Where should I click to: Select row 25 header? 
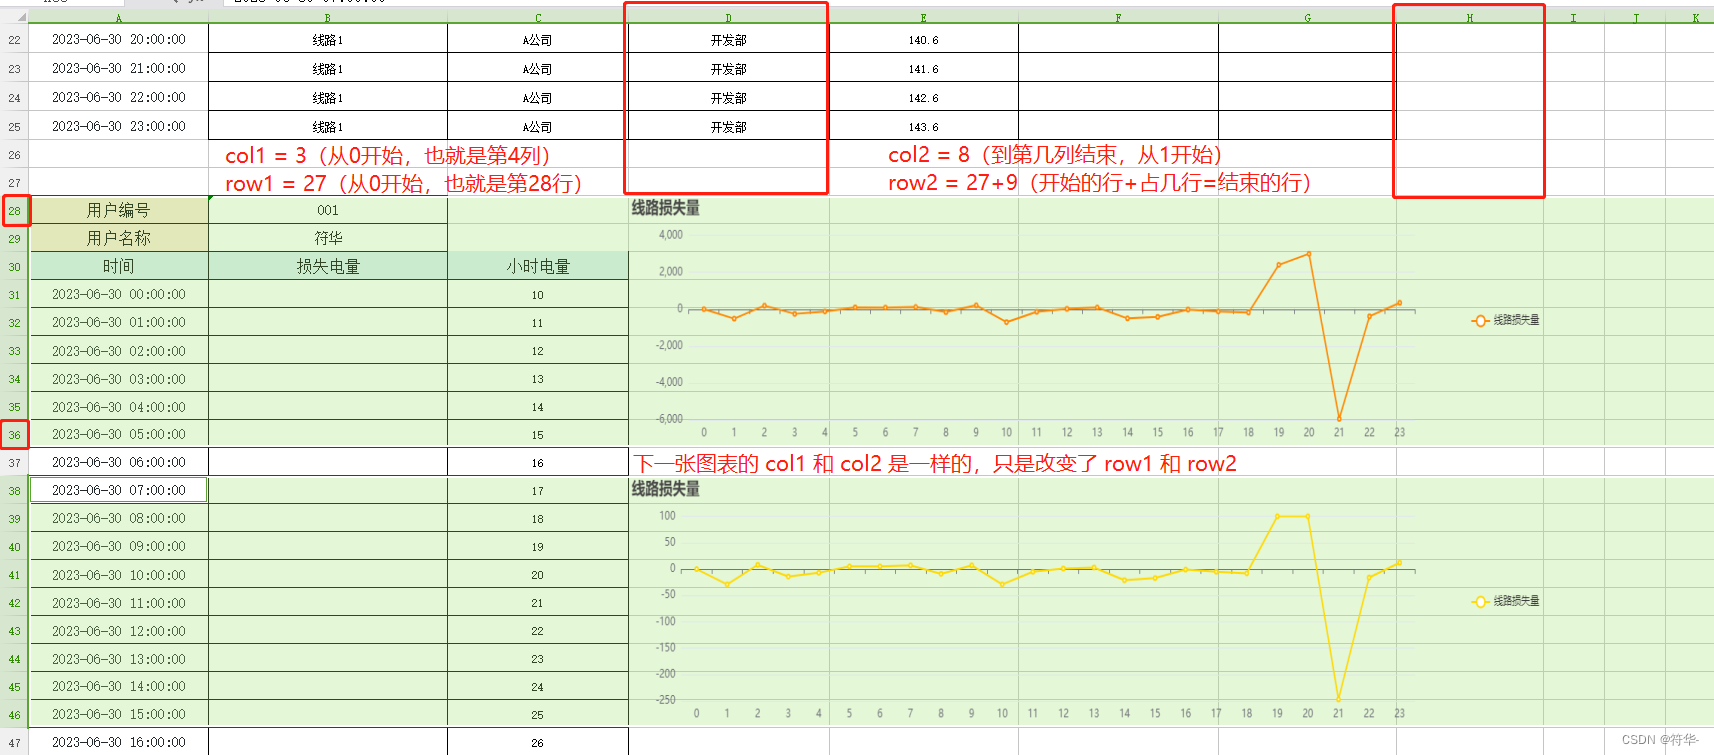[x=14, y=127]
